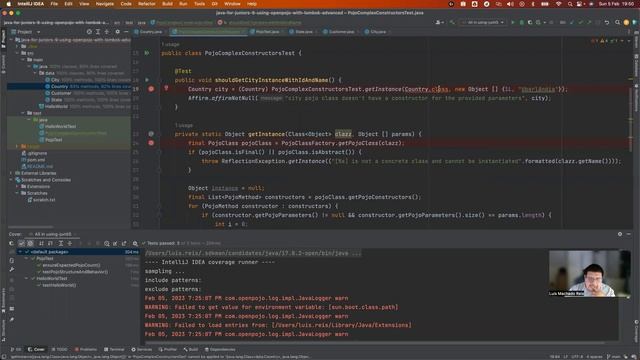Image resolution: width=640 pixels, height=360 pixels.
Task: Collapse the data package node
Action: pos(35,73)
